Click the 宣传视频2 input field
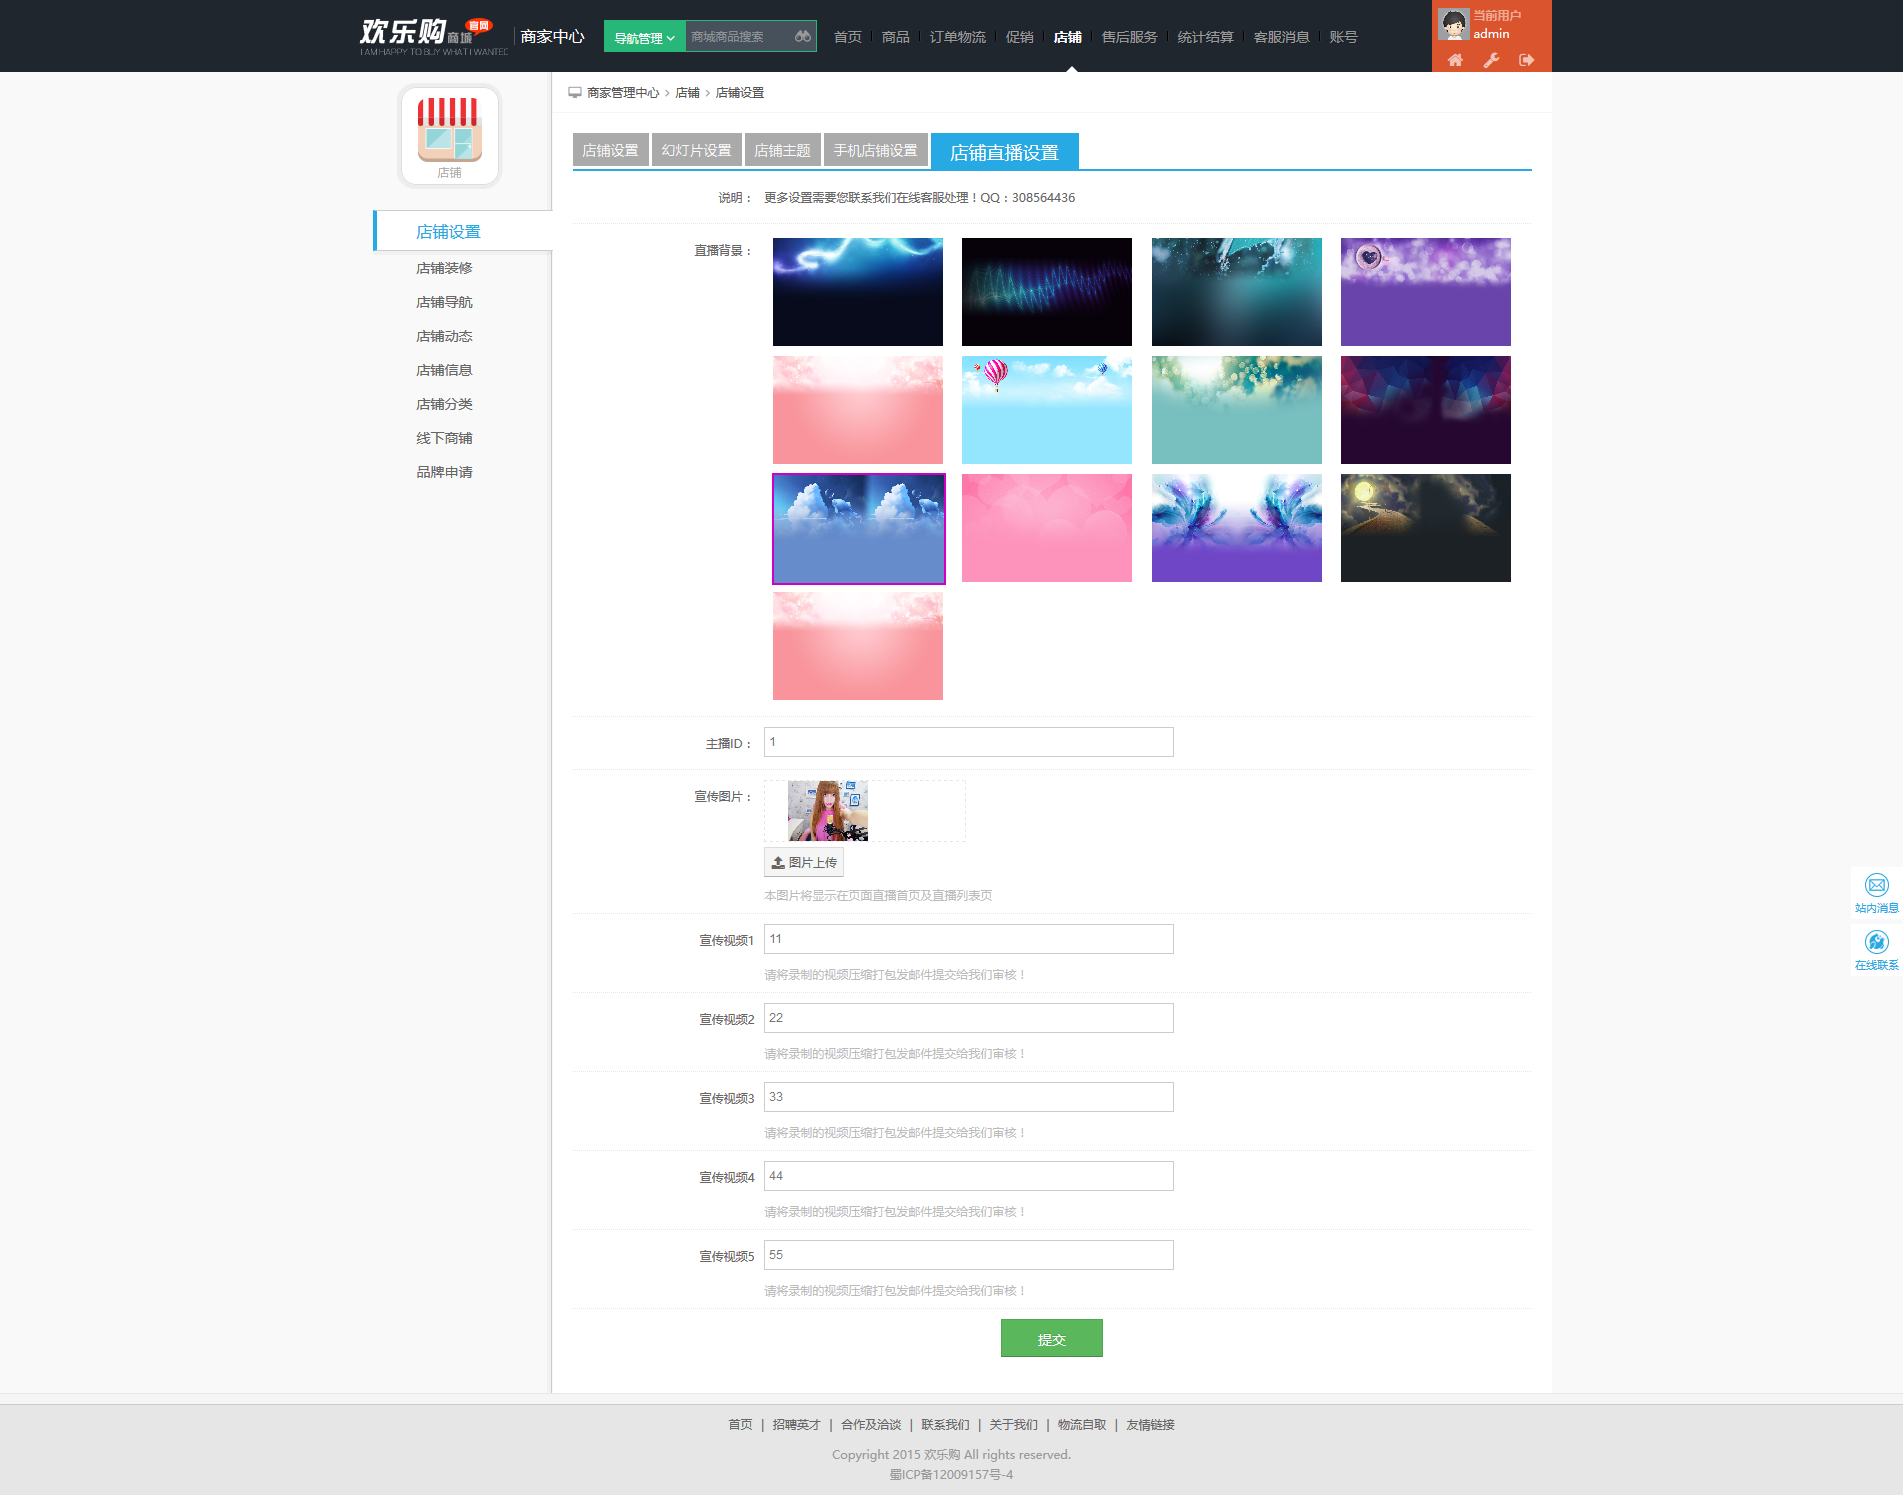Viewport: 1903px width, 1495px height. pyautogui.click(x=969, y=1018)
